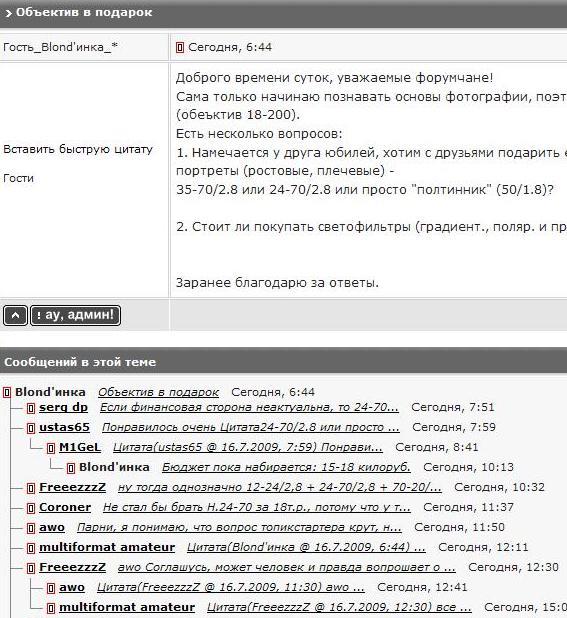Open message 'Бюджет пока набирается: 15-18 килоруб.'
This screenshot has width=567, height=618.
coord(286,467)
